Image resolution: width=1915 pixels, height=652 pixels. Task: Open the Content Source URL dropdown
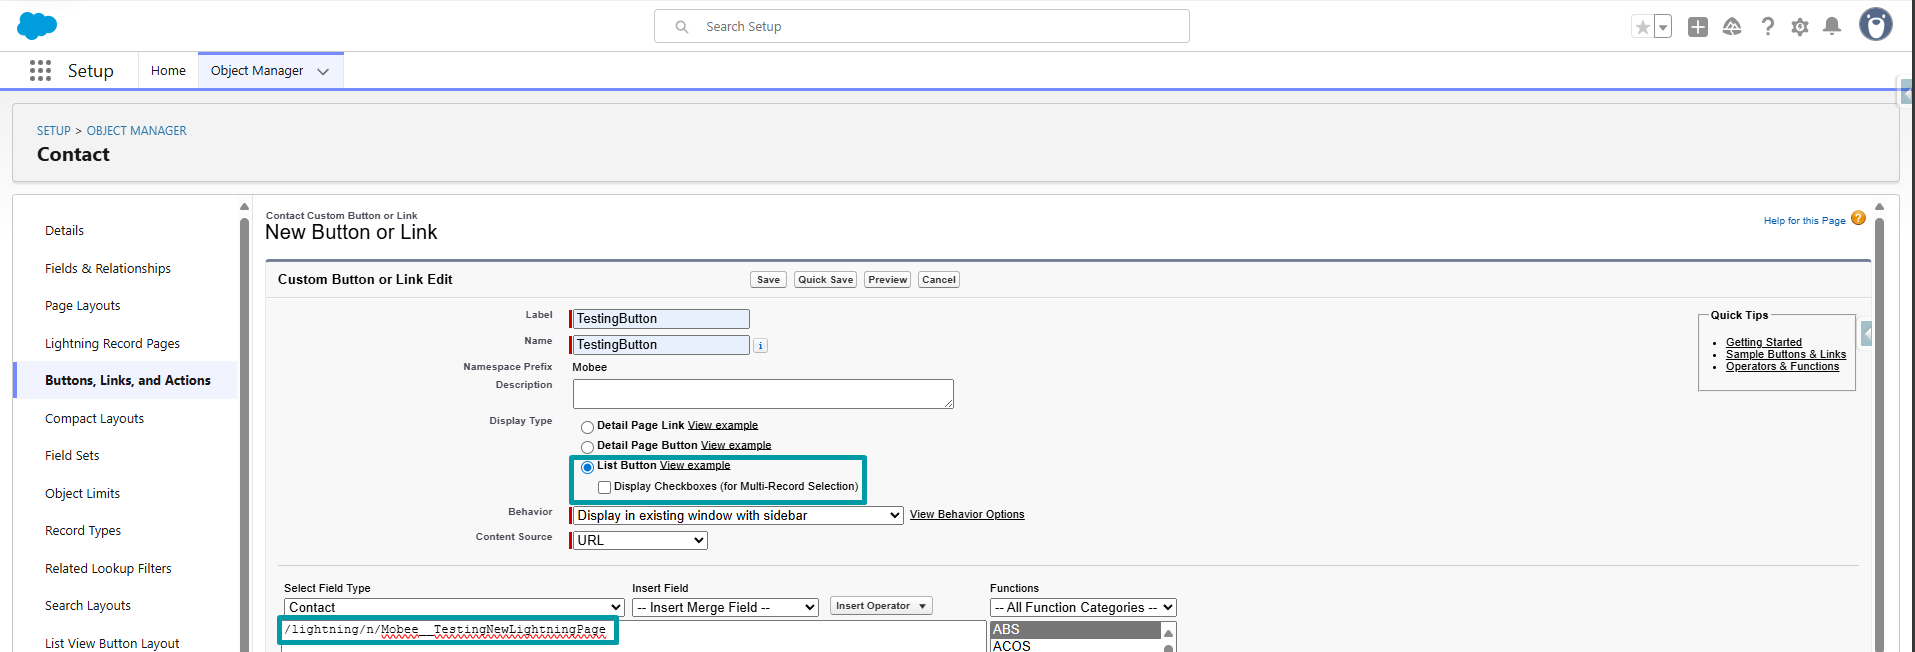[x=640, y=540]
